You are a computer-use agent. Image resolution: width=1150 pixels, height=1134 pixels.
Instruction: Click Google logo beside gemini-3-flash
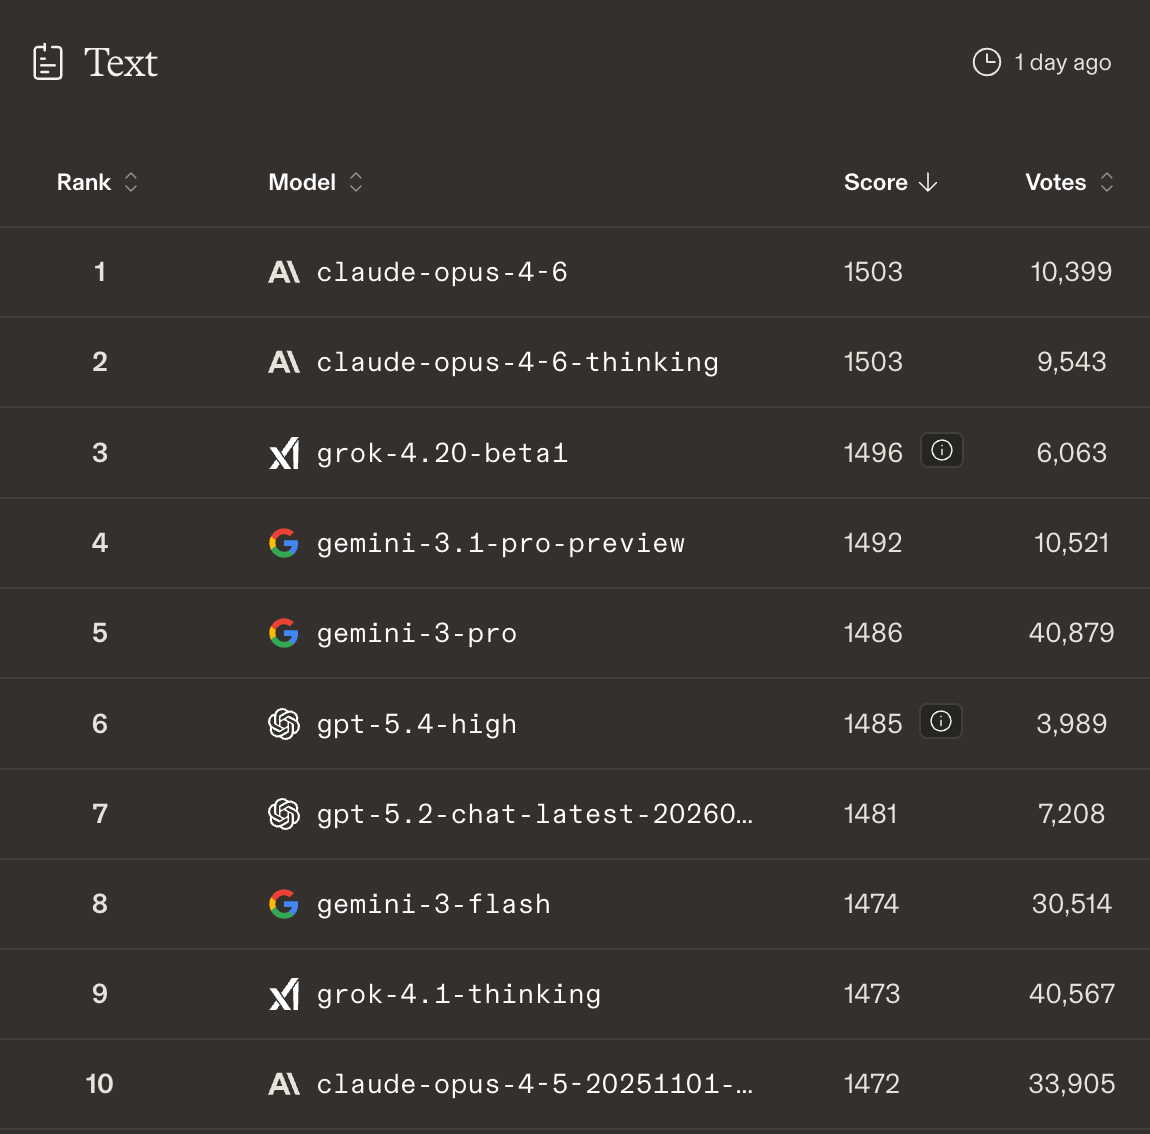(x=284, y=904)
